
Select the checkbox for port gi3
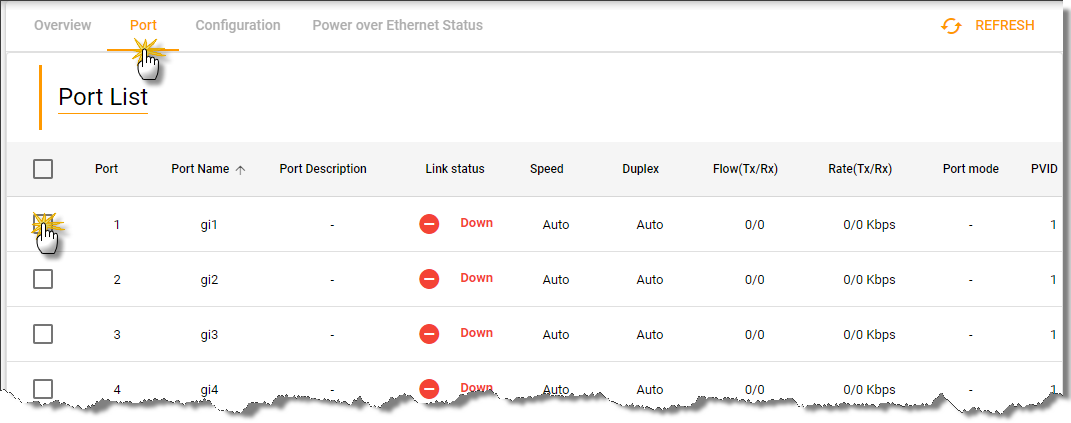[x=43, y=334]
